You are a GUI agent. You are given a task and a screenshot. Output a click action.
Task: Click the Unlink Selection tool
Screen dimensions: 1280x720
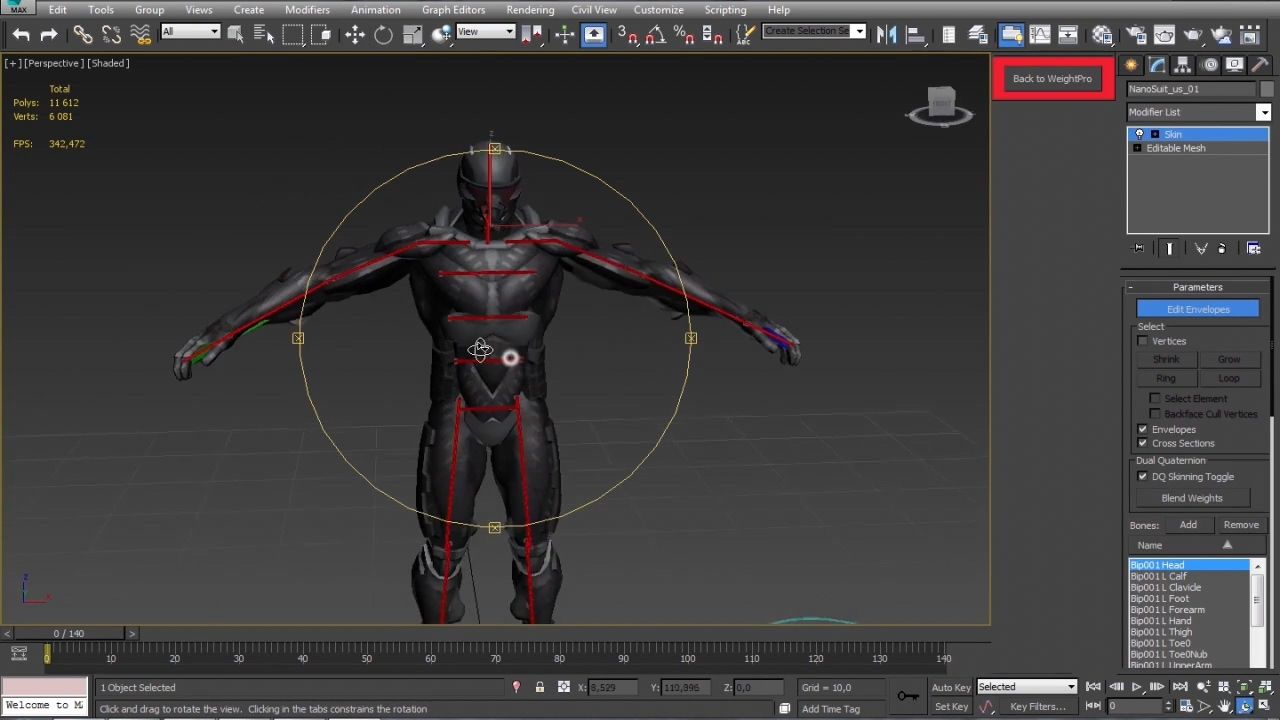111,35
